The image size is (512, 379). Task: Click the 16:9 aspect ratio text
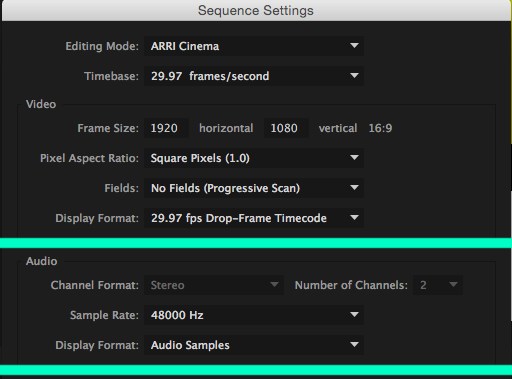[x=380, y=128]
